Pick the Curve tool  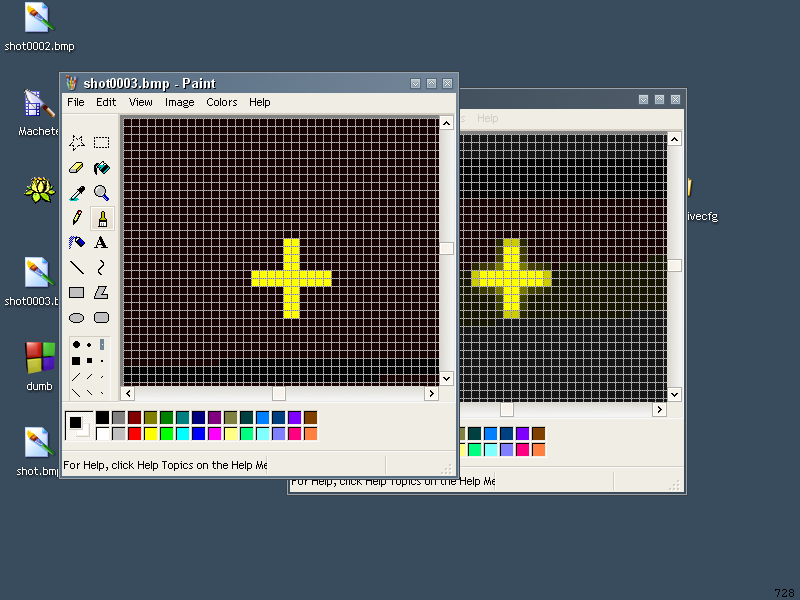click(x=101, y=268)
